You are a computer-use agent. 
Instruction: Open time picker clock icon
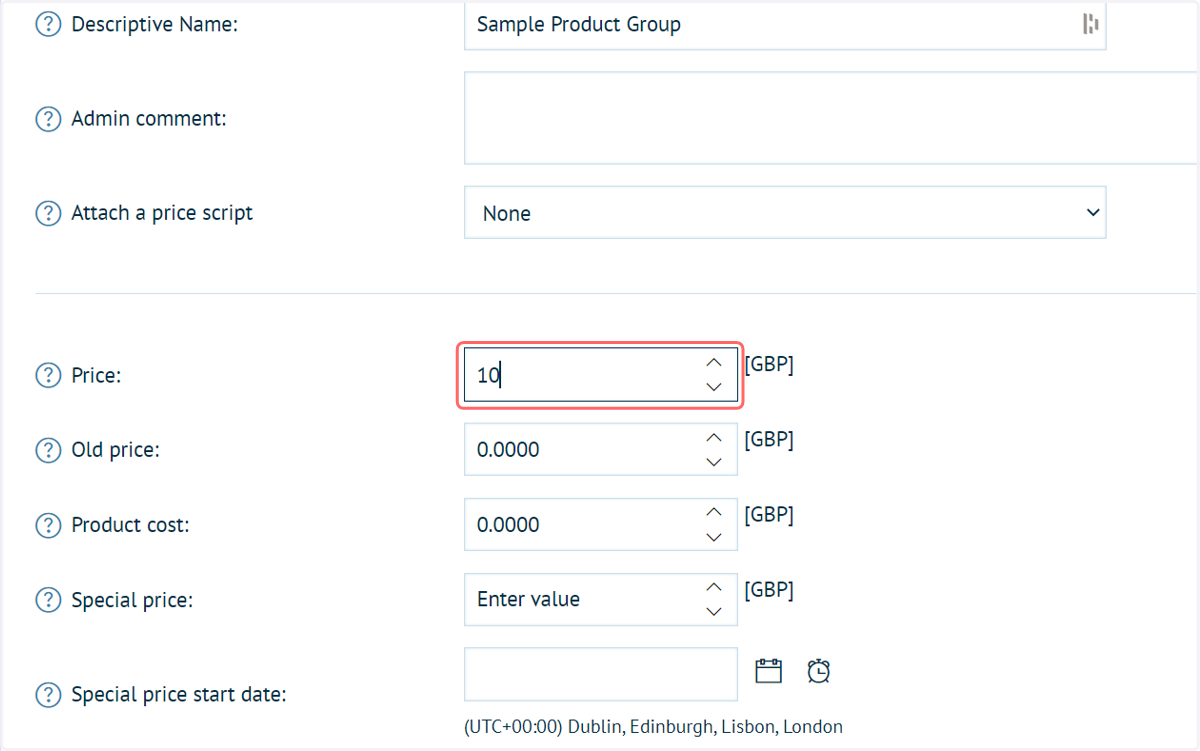pos(819,671)
